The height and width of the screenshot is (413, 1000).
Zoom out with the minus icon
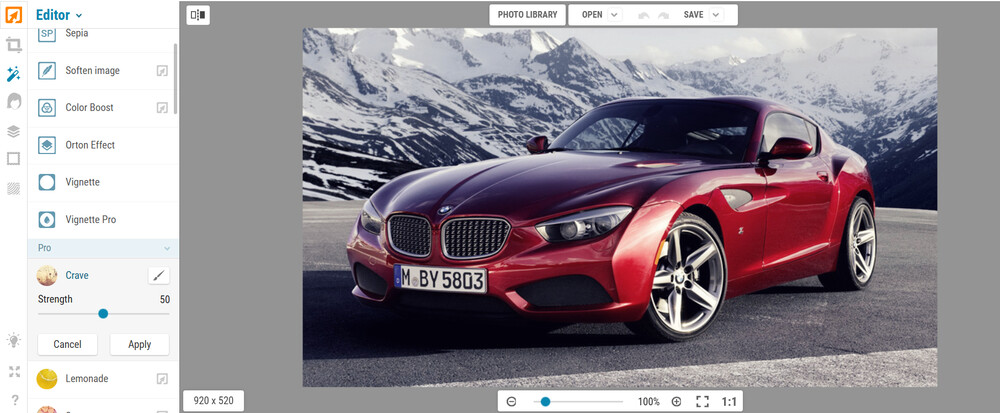[x=511, y=402]
